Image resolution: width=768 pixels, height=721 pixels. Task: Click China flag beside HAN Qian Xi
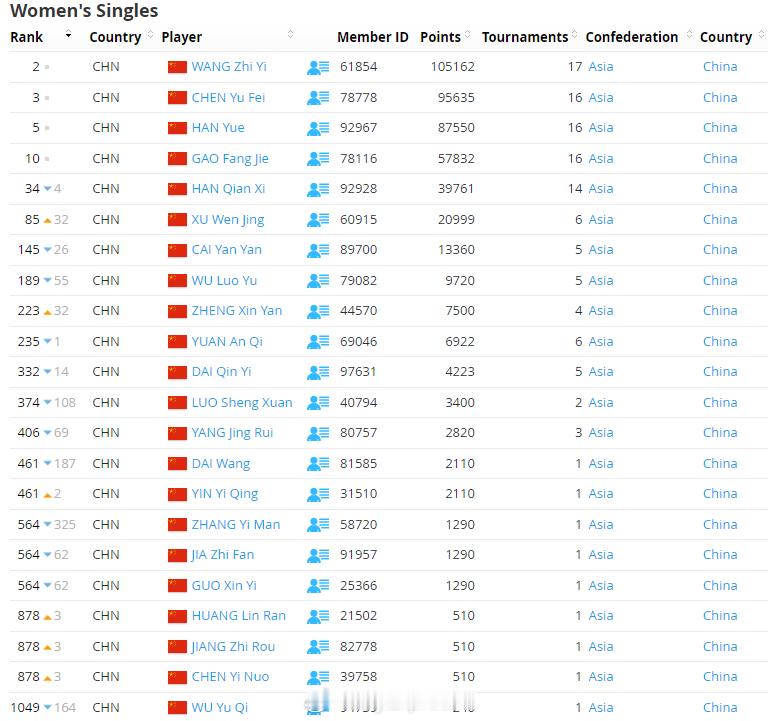(x=177, y=189)
